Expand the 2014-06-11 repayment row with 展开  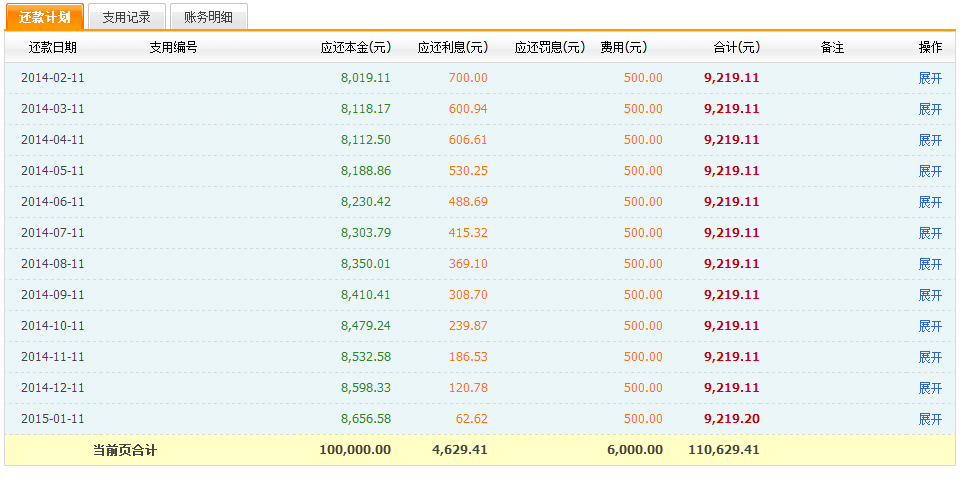[x=930, y=202]
